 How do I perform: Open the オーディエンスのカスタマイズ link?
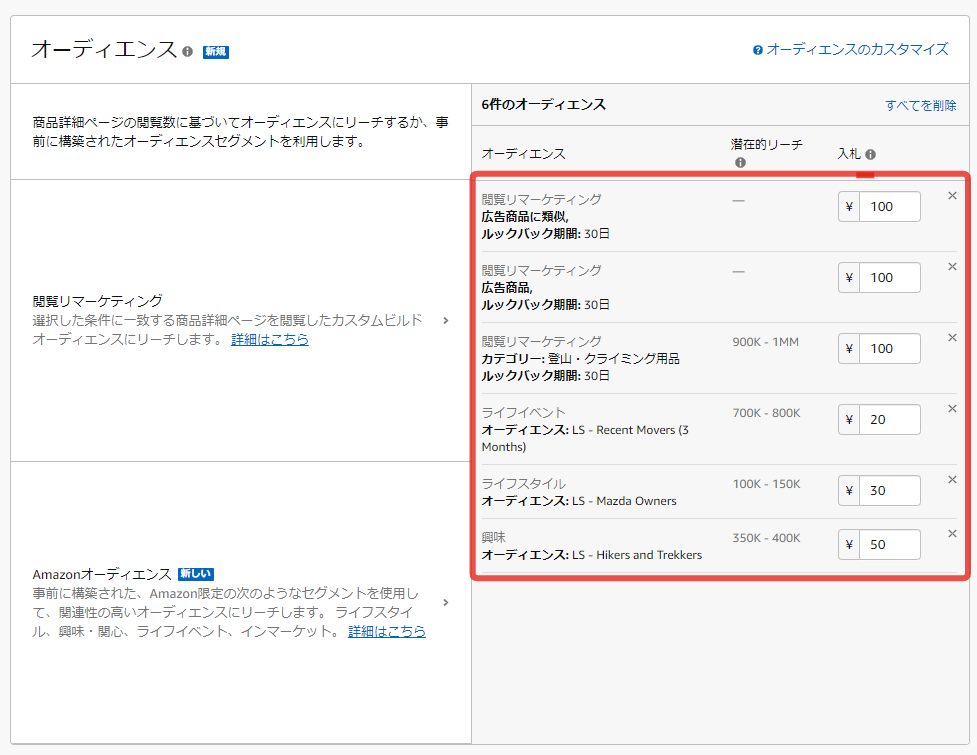coord(857,49)
